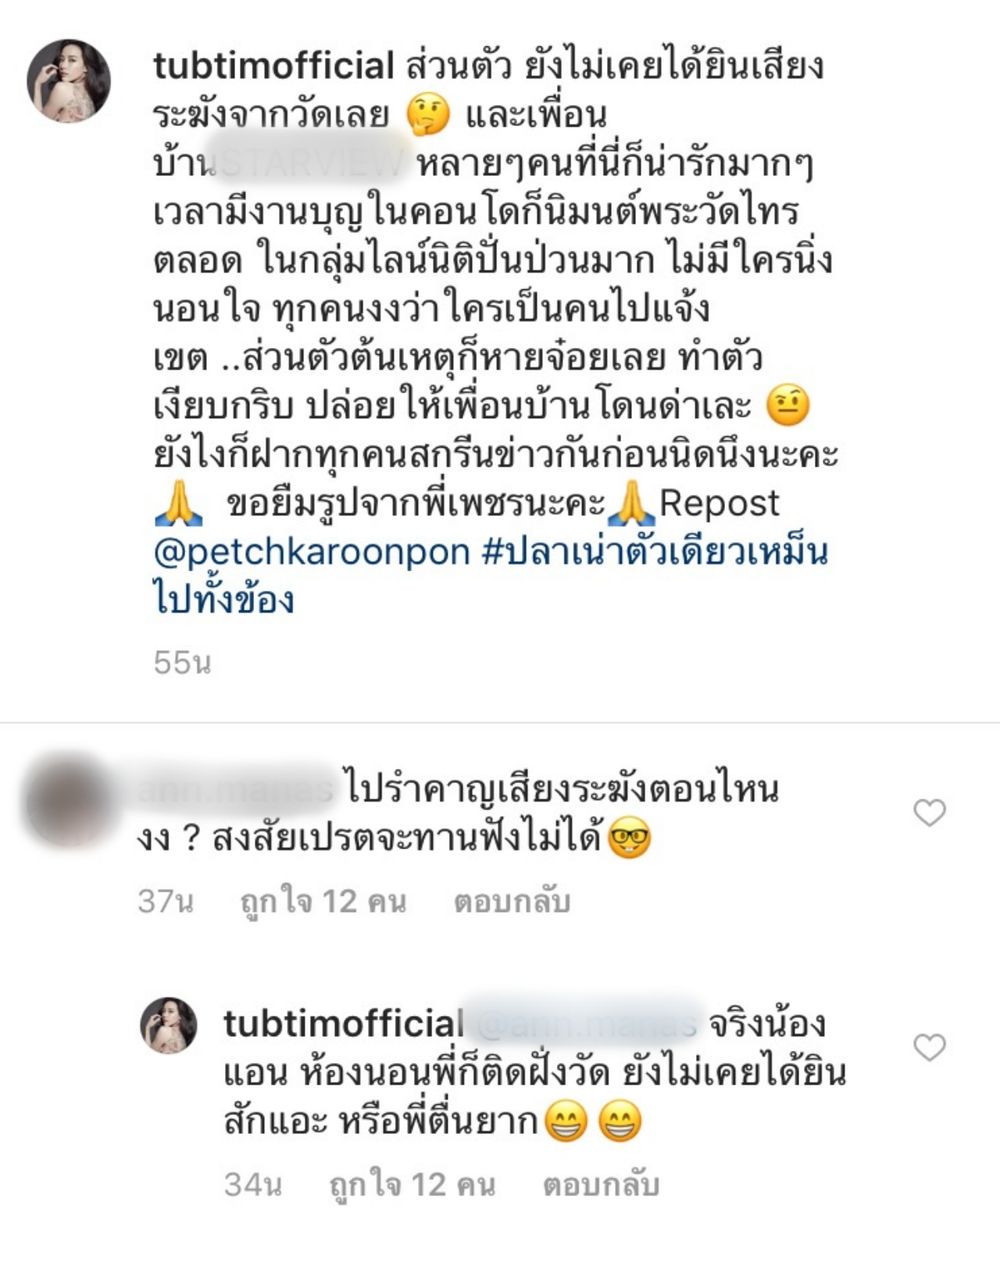Click the 34น timestamp on the reply

(253, 1185)
